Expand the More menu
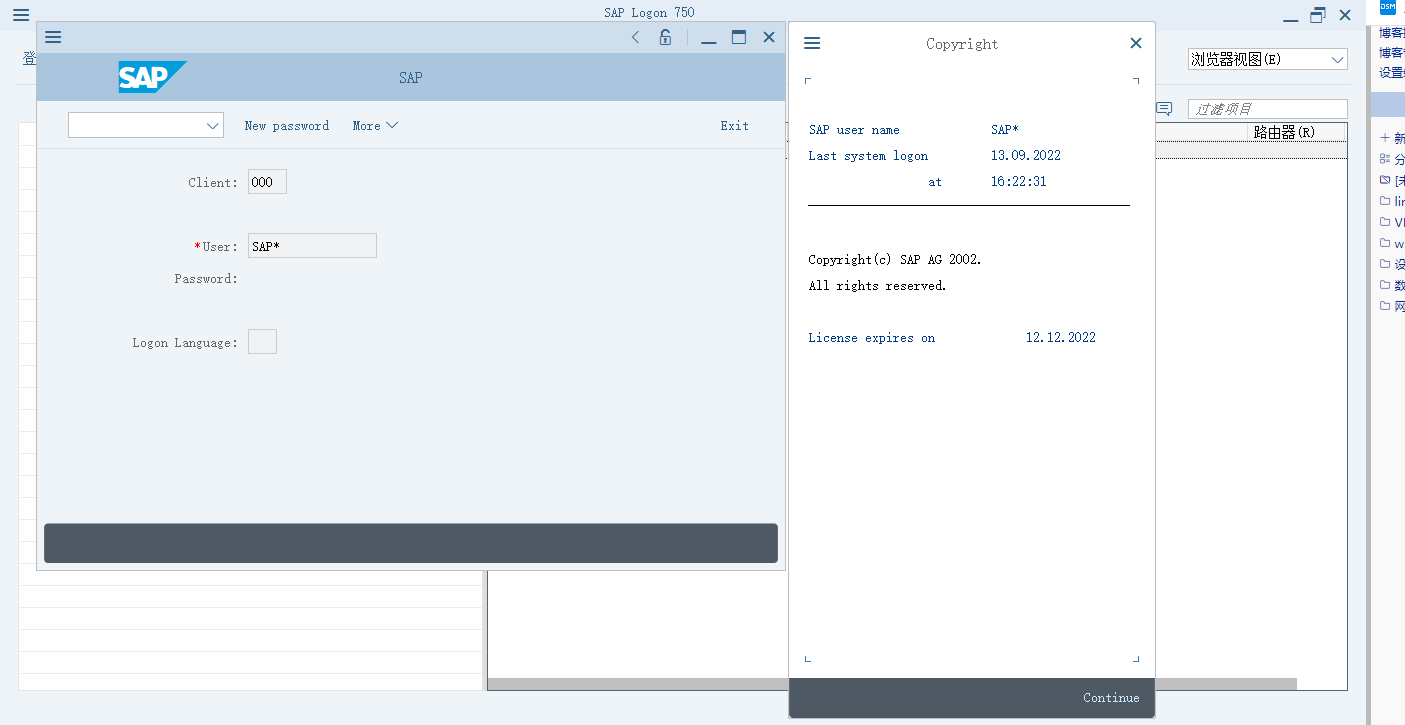Image resolution: width=1405 pixels, height=725 pixels. 375,125
